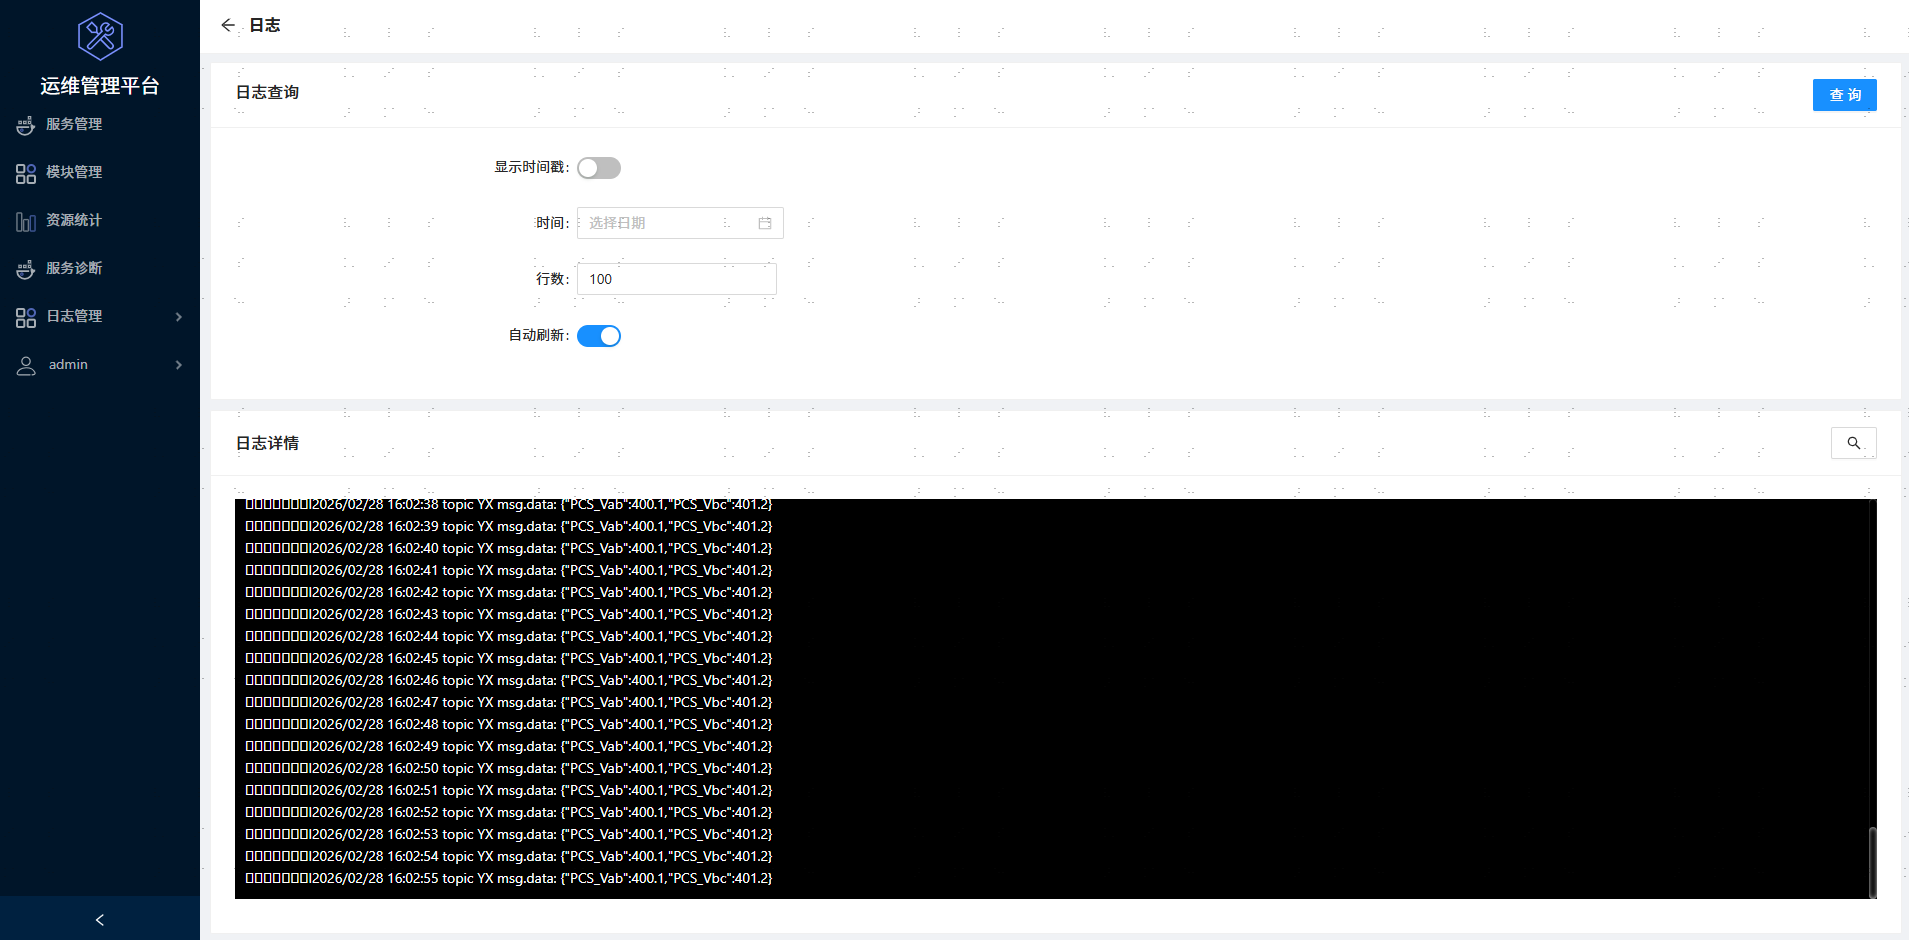Open calendar icon in date picker

click(x=765, y=223)
